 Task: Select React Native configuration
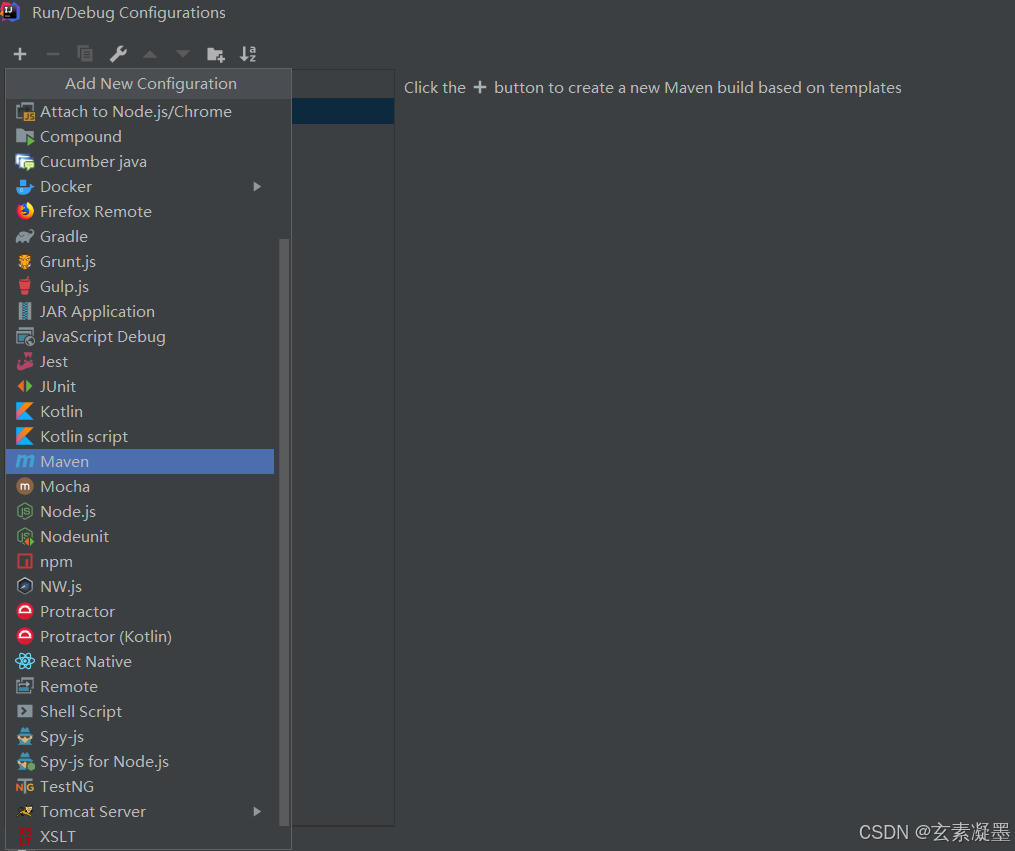coord(140,661)
